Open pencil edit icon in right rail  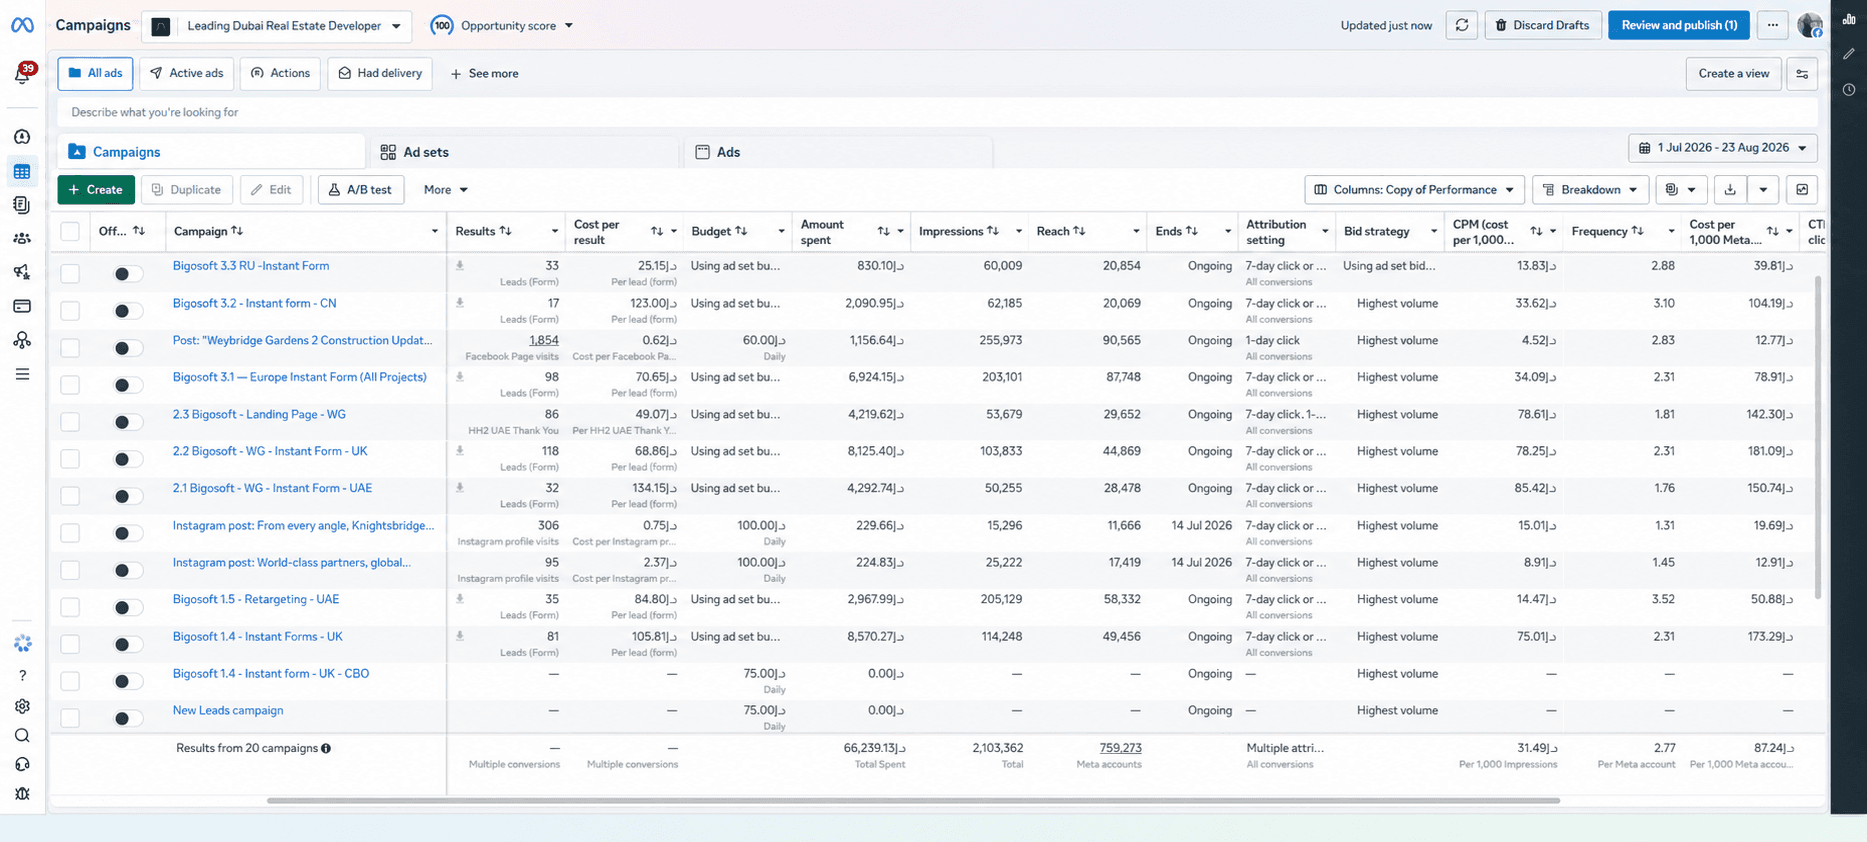(x=1849, y=54)
